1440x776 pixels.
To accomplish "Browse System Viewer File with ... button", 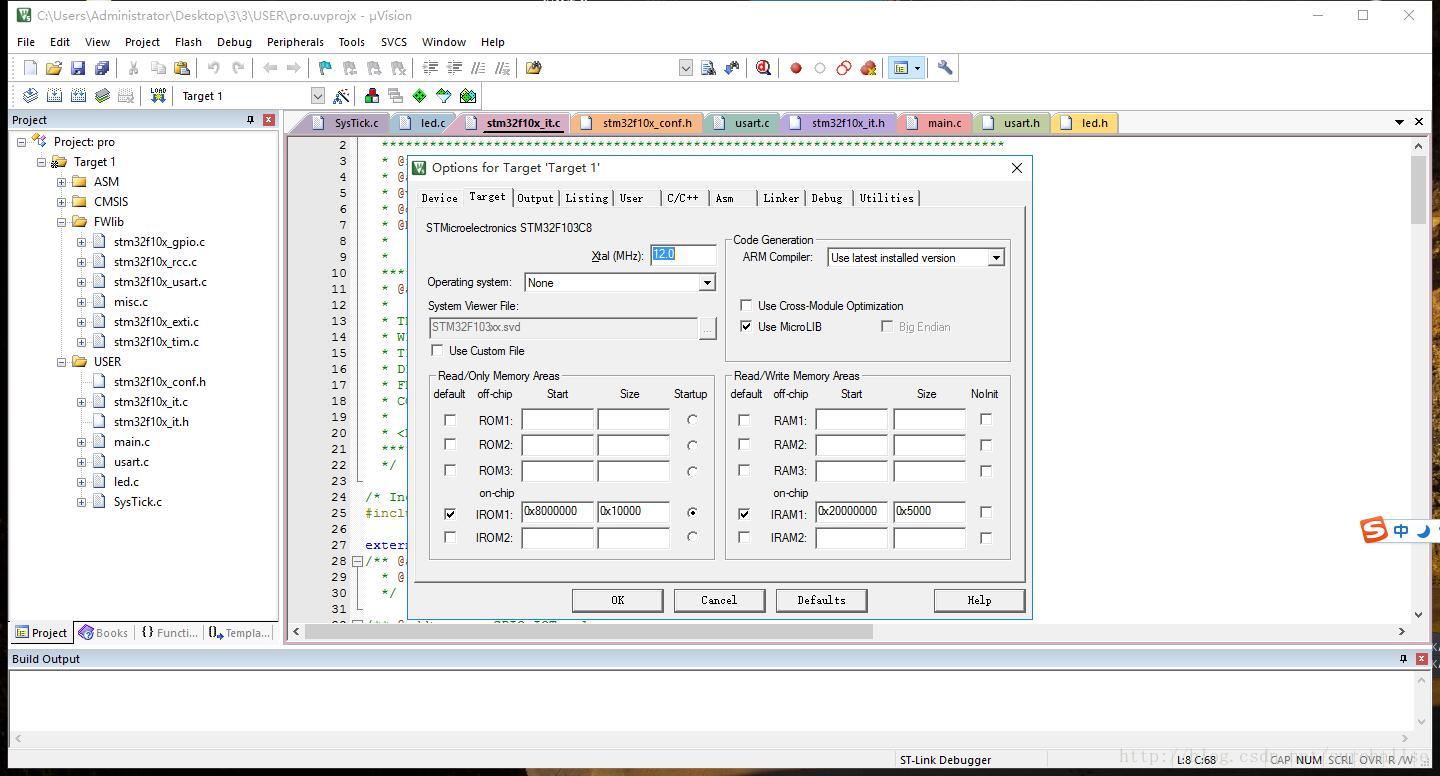I will [x=708, y=328].
